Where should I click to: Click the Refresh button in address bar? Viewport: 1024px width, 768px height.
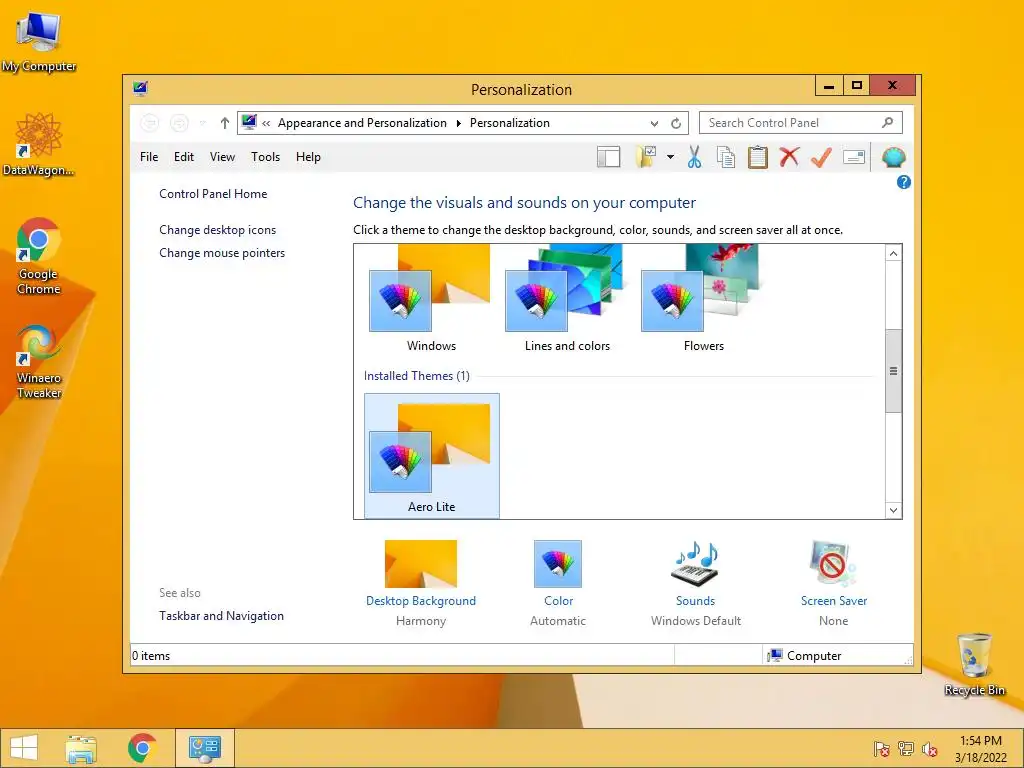676,123
